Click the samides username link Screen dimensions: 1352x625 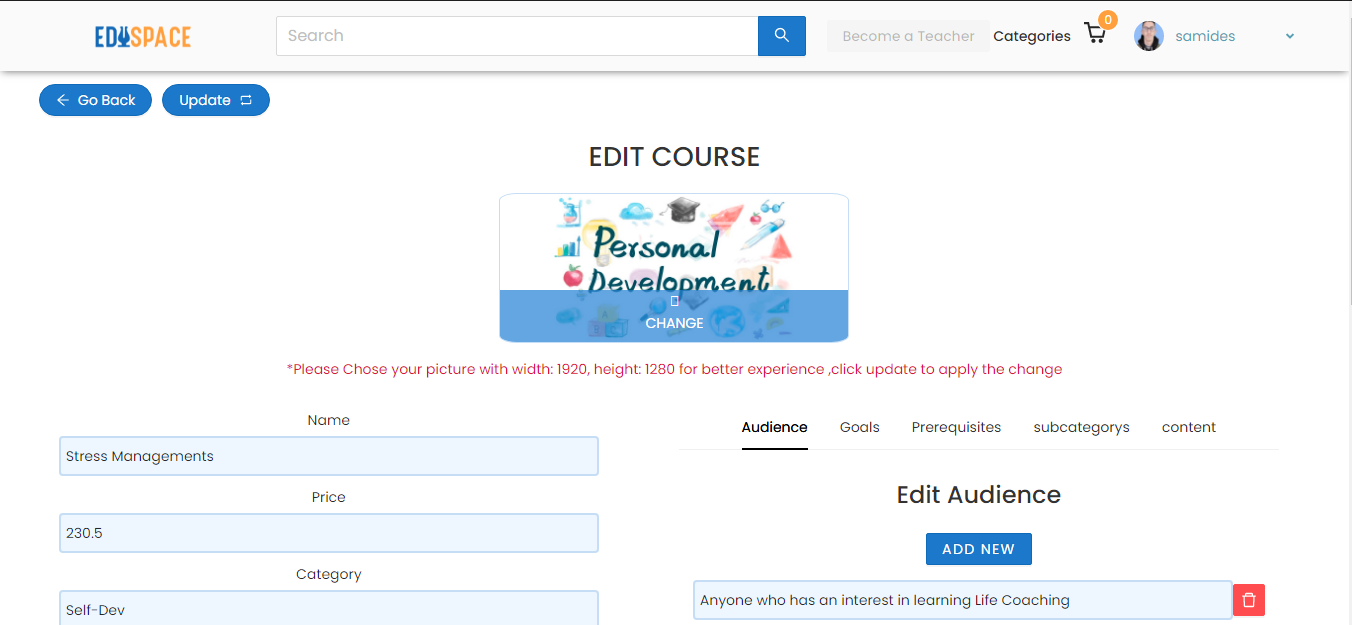point(1205,36)
